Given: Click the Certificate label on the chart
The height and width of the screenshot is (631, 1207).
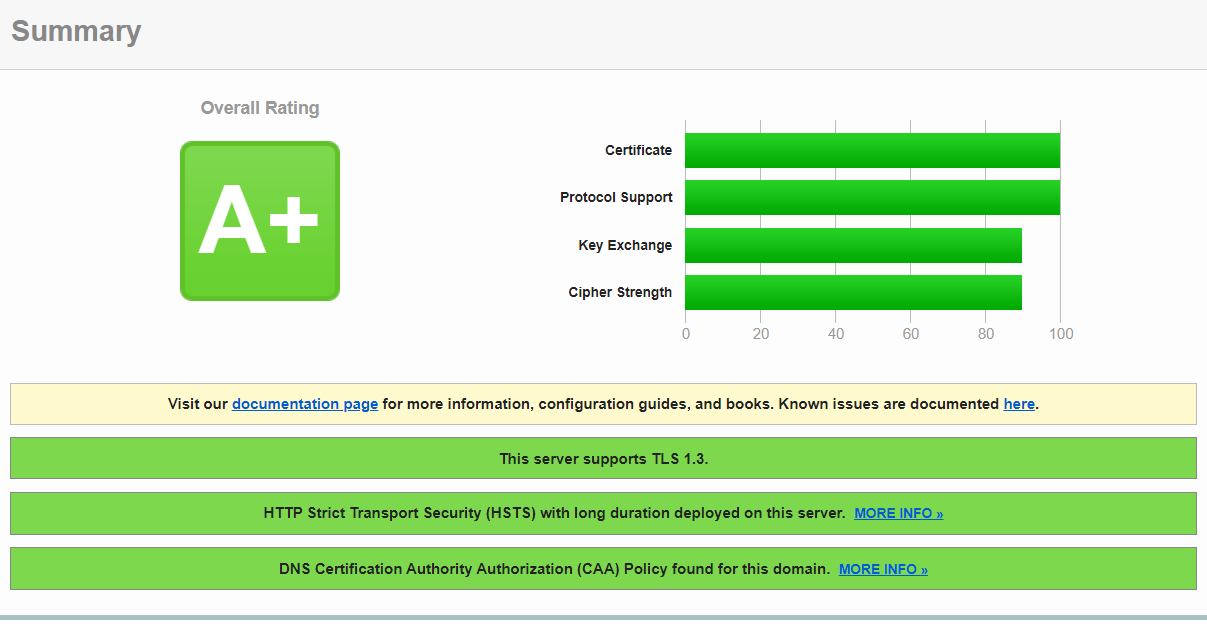Looking at the screenshot, I should [x=638, y=150].
